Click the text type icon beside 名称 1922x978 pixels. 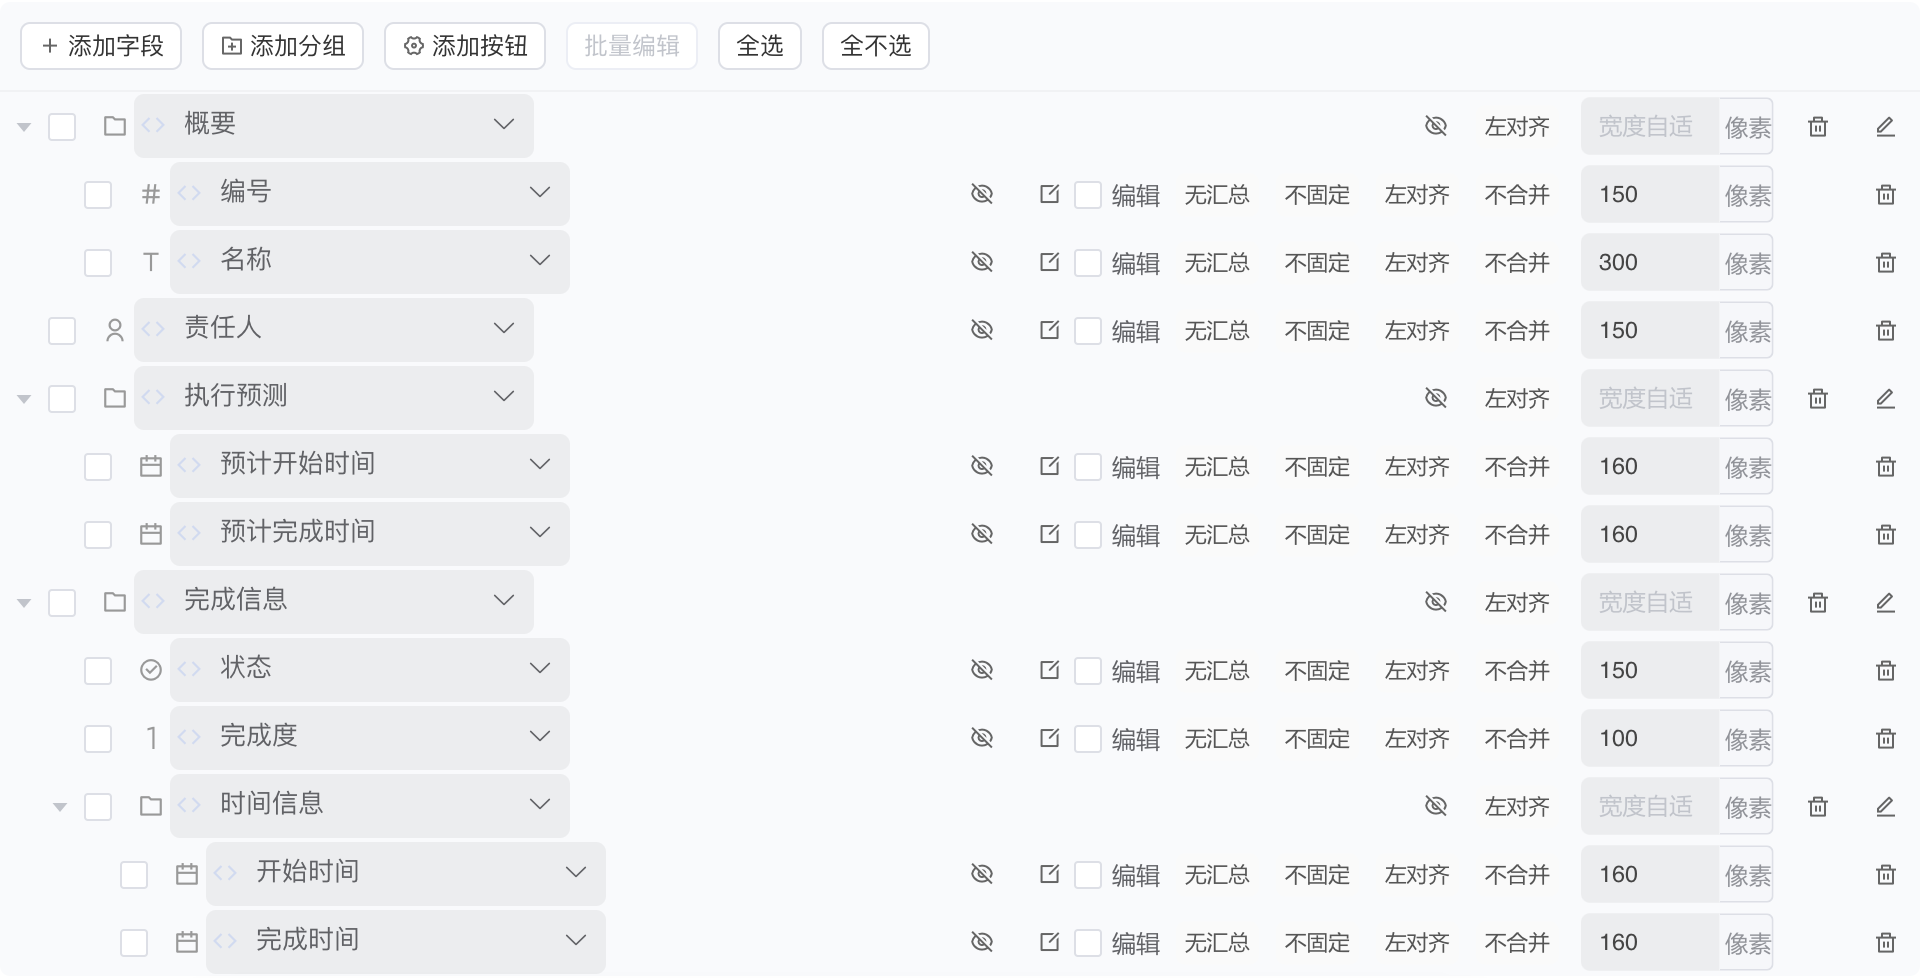[150, 261]
